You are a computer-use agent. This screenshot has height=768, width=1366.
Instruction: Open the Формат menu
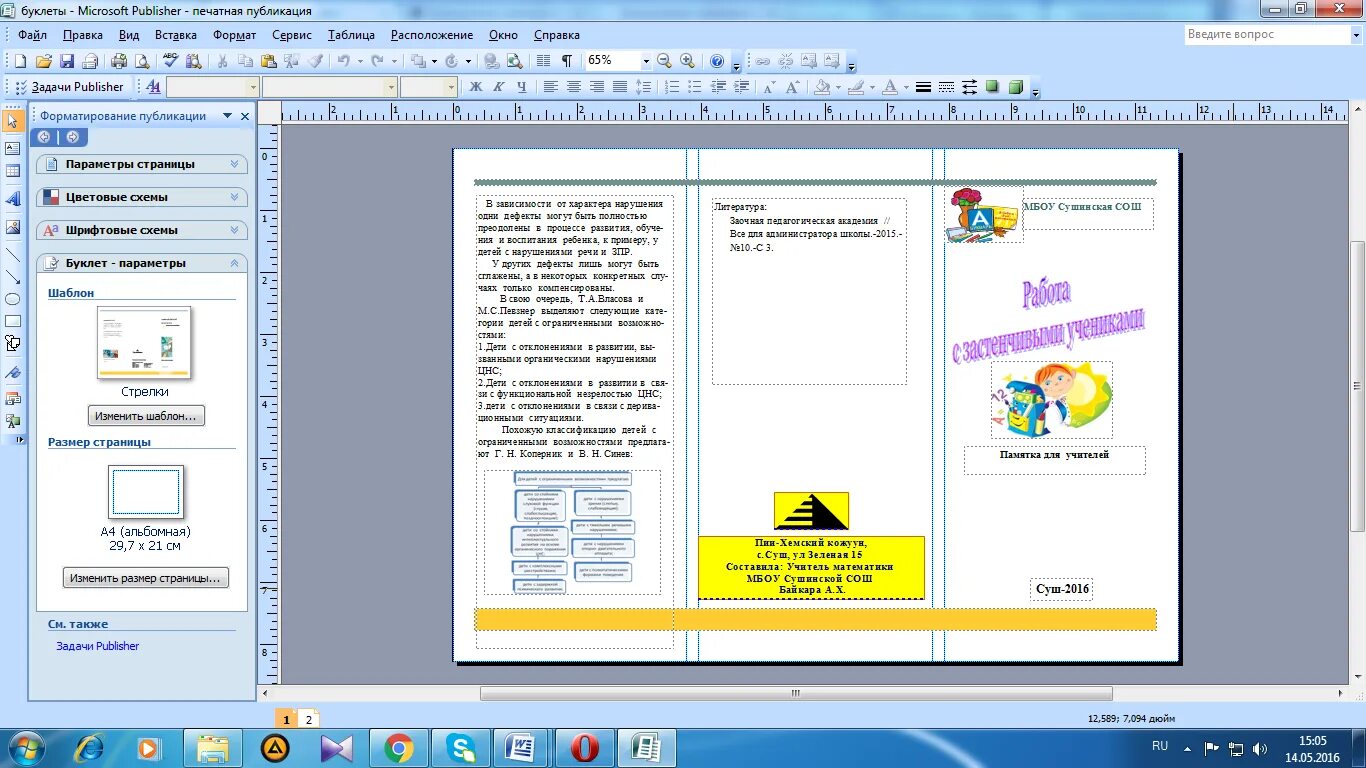tap(234, 35)
